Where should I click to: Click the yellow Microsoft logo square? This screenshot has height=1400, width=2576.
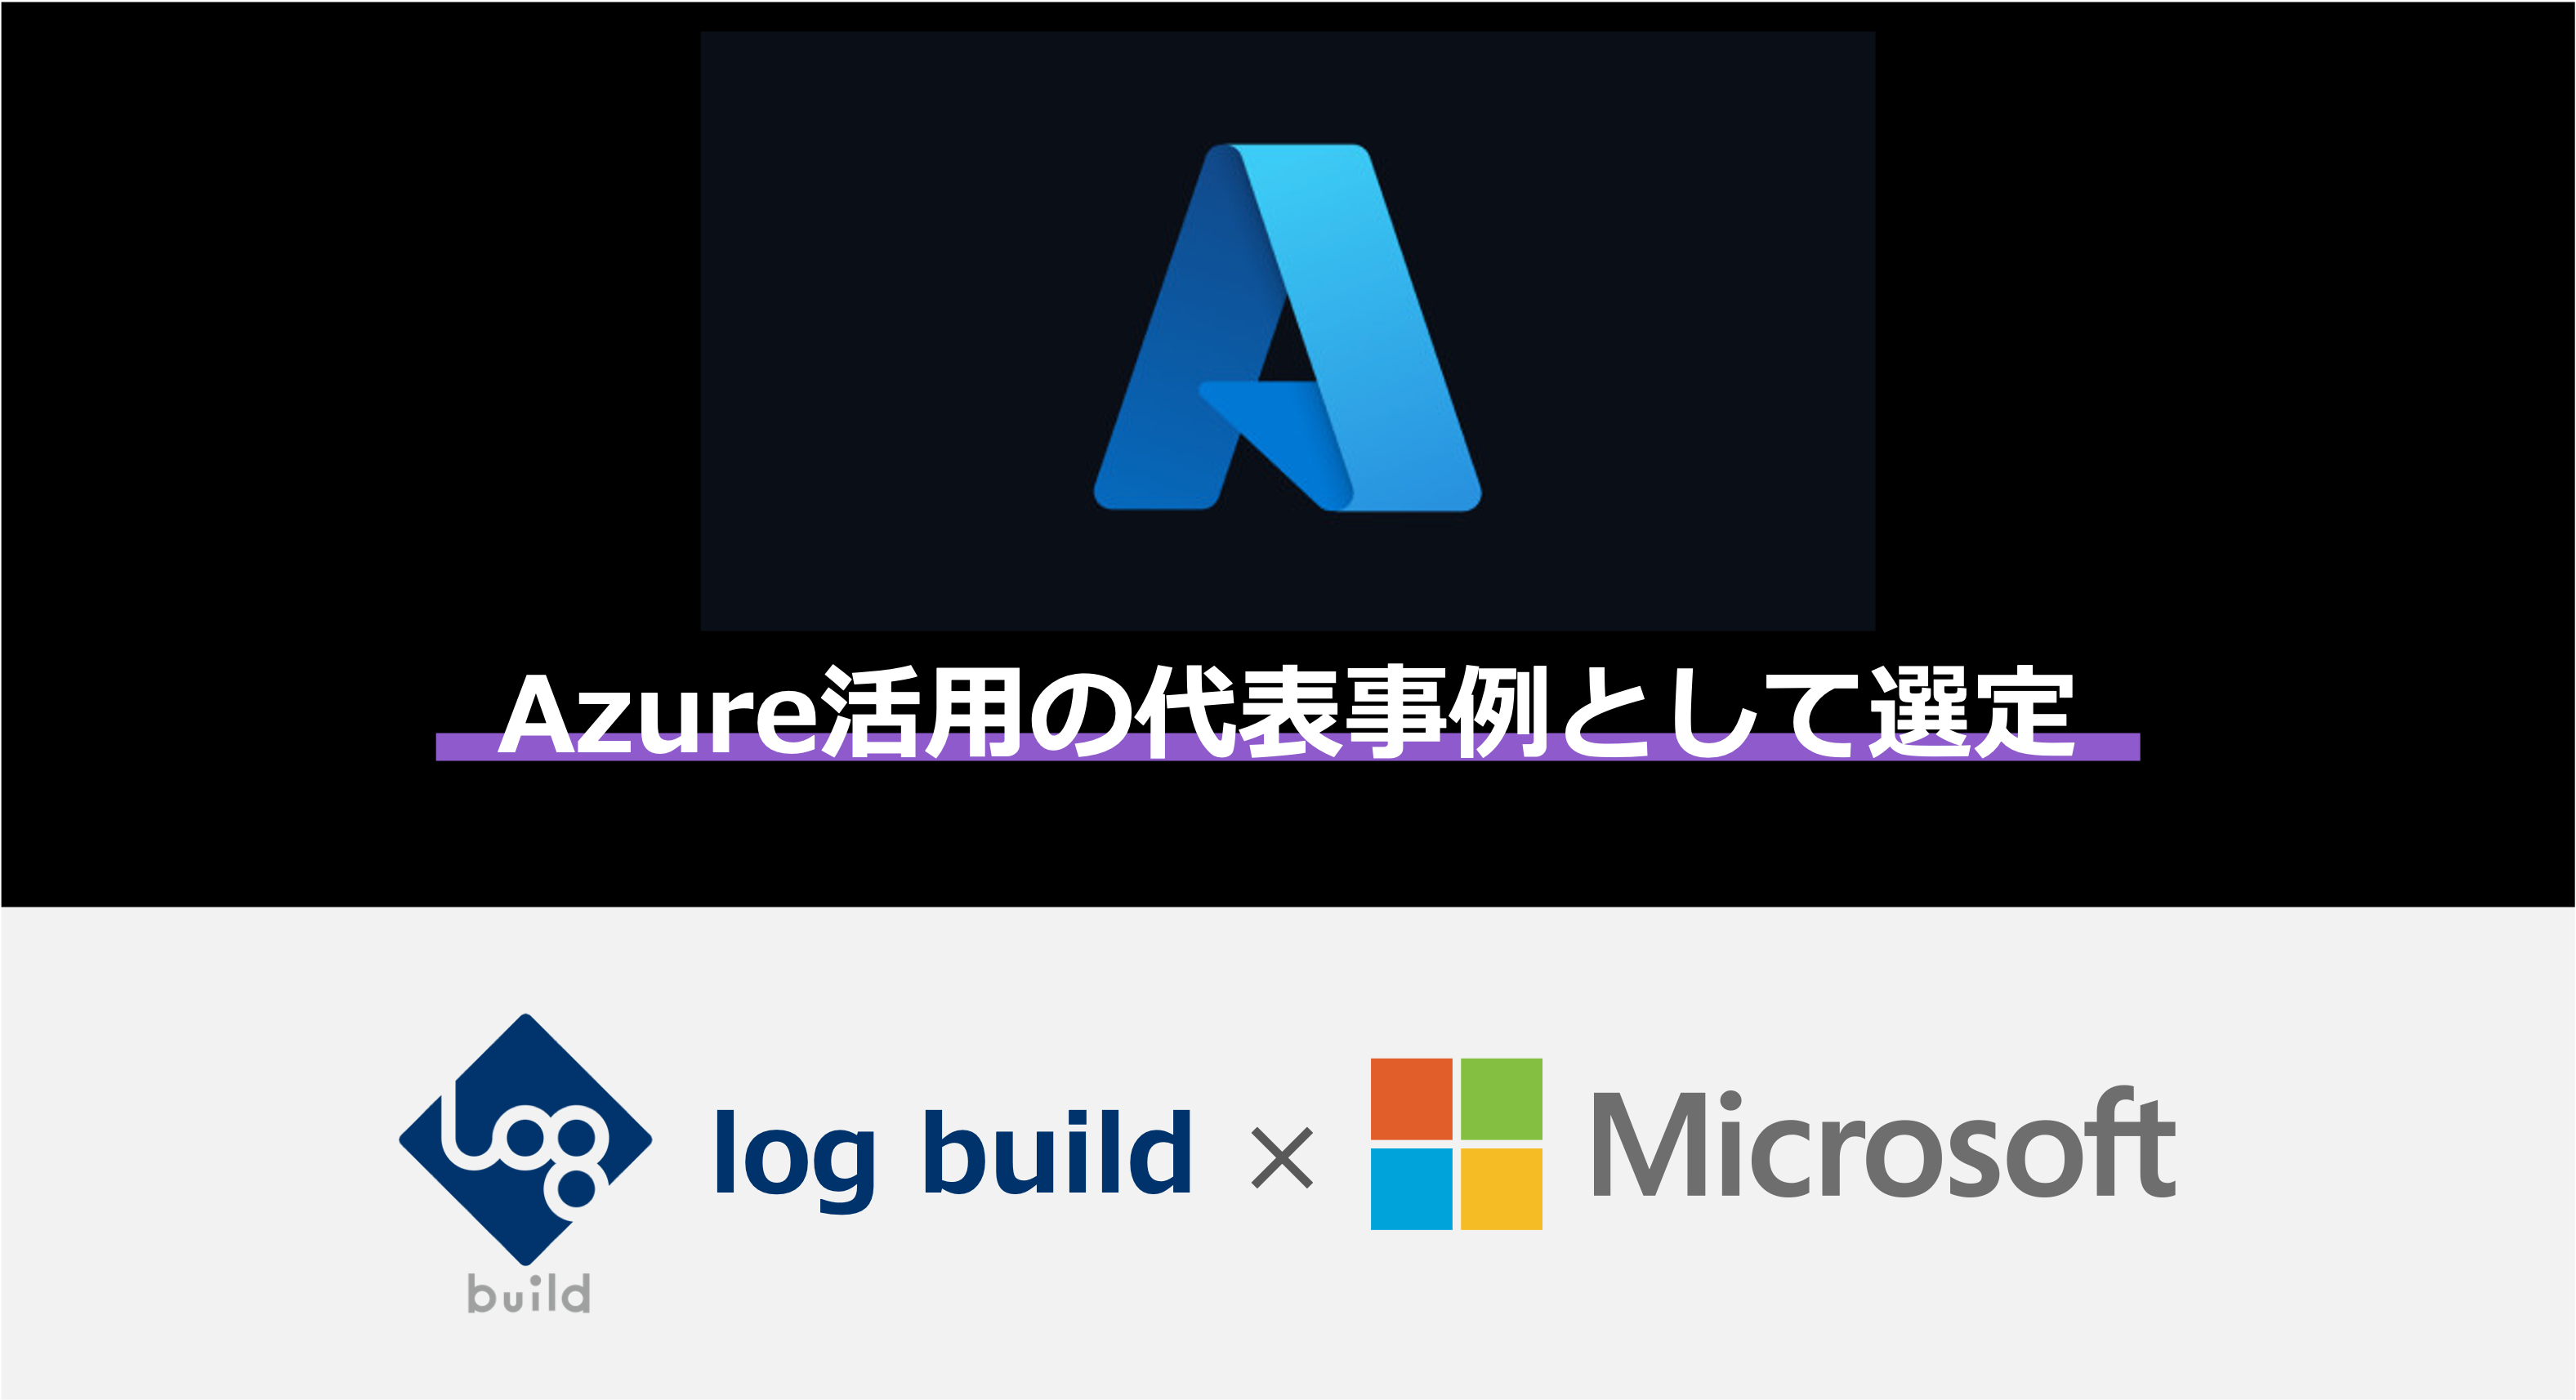[1501, 1188]
